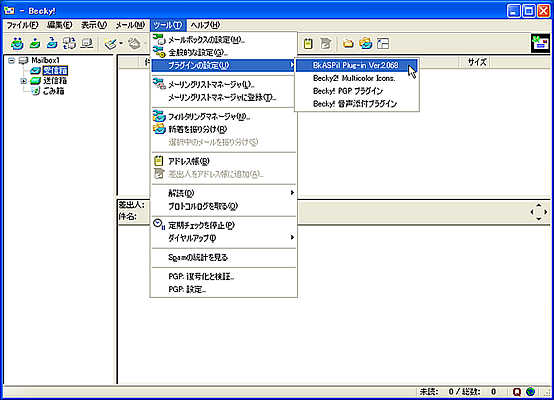Image resolution: width=554 pixels, height=400 pixels.
Task: Maximize the Becky! window
Action: (x=529, y=11)
